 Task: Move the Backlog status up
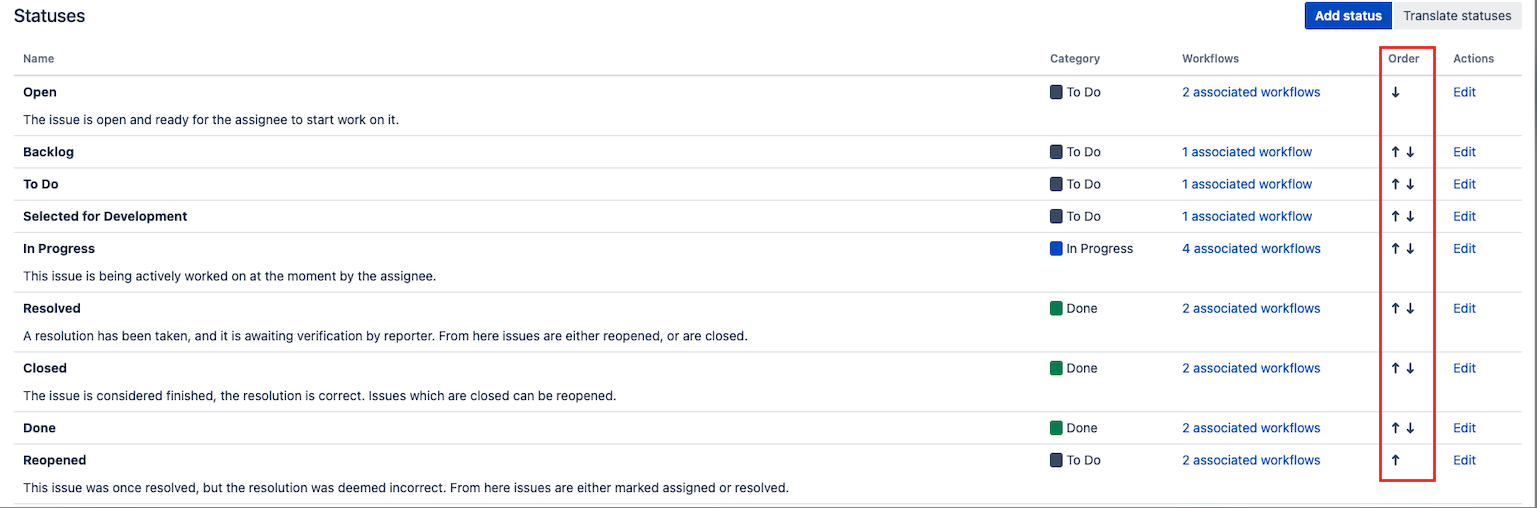point(1395,153)
